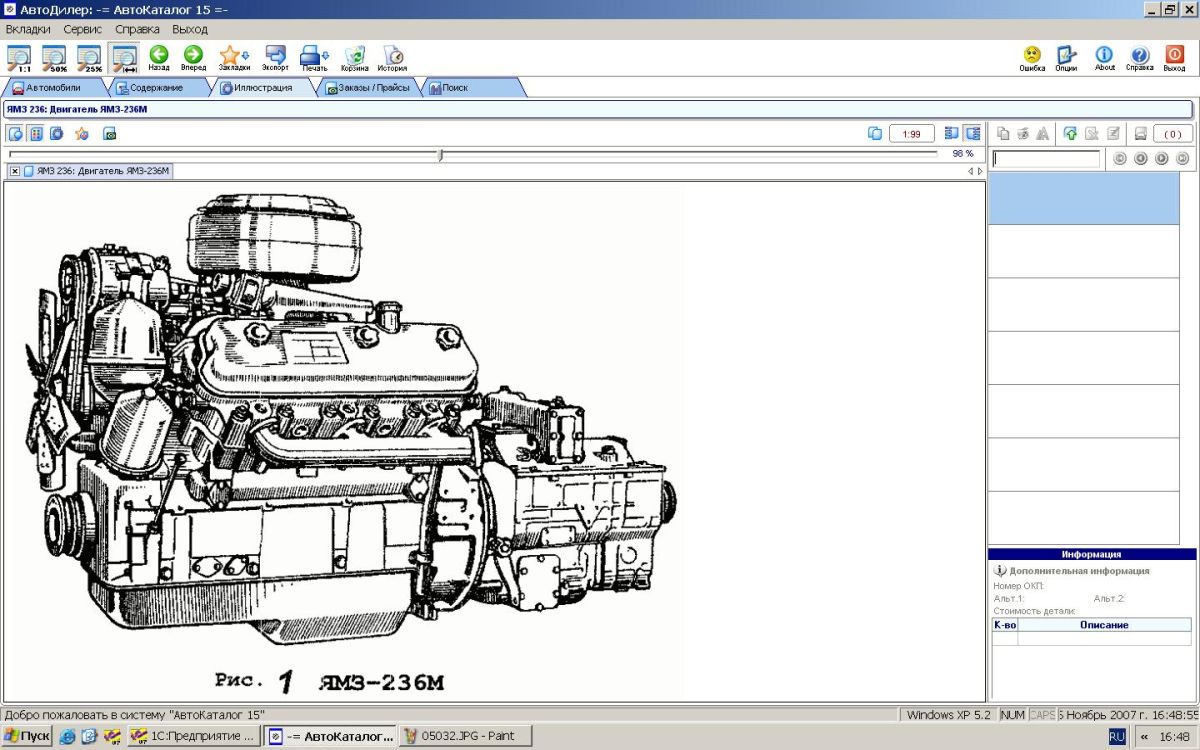
Task: Click the font 'A' icon in parts panel
Action: pos(1043,133)
